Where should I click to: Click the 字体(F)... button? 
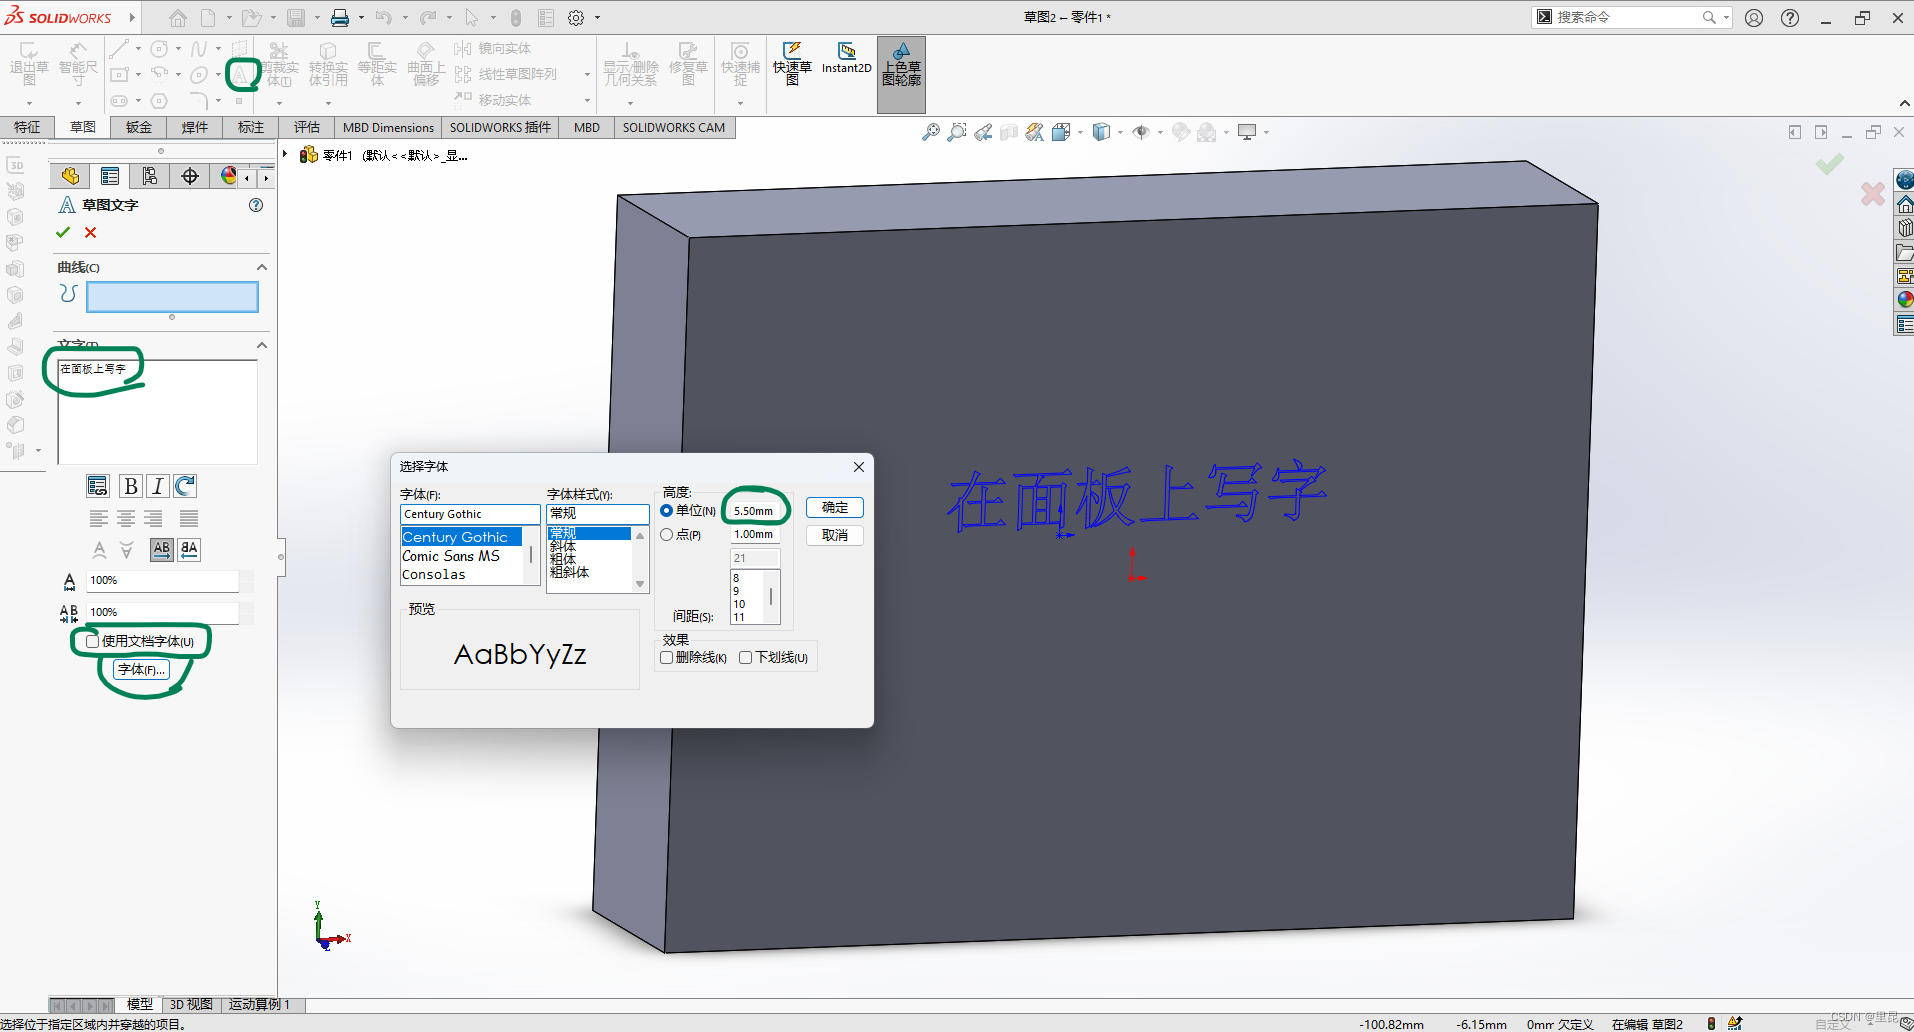point(142,670)
